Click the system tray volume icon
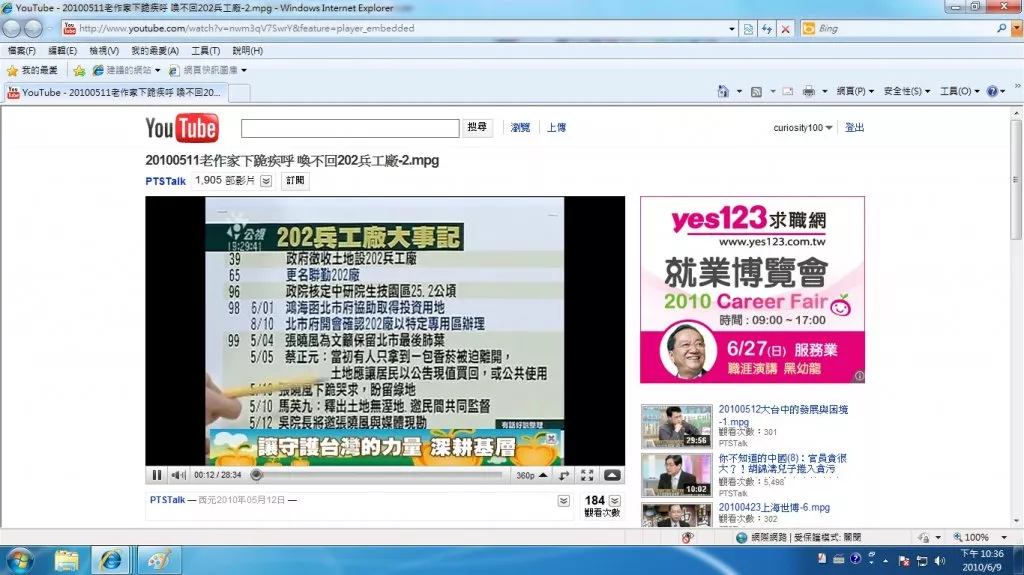 (940, 561)
